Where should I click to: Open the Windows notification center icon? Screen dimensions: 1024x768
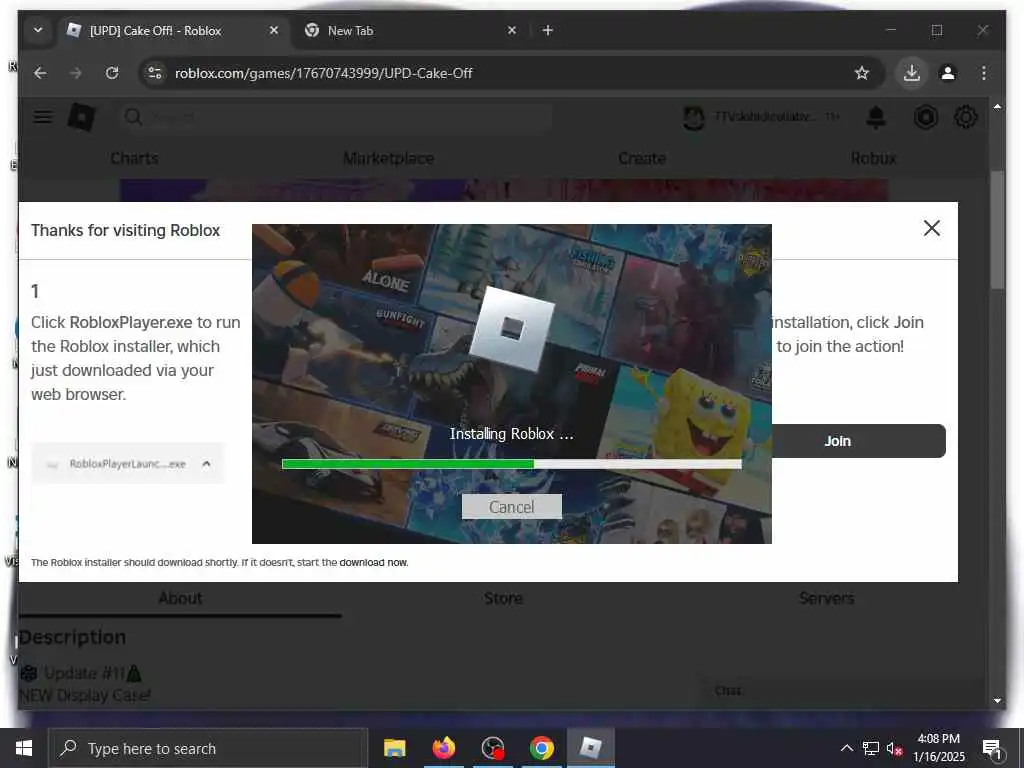coord(992,750)
